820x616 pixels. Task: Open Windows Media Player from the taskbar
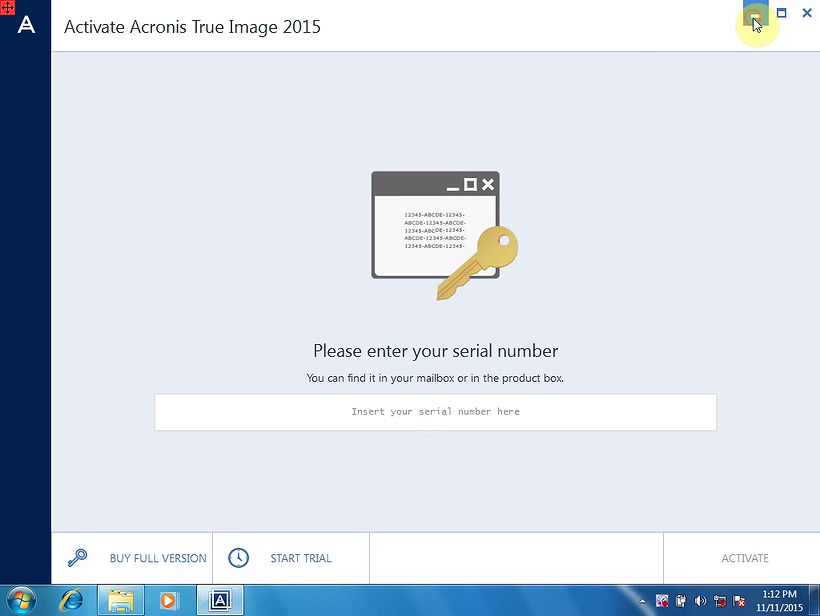coord(168,601)
